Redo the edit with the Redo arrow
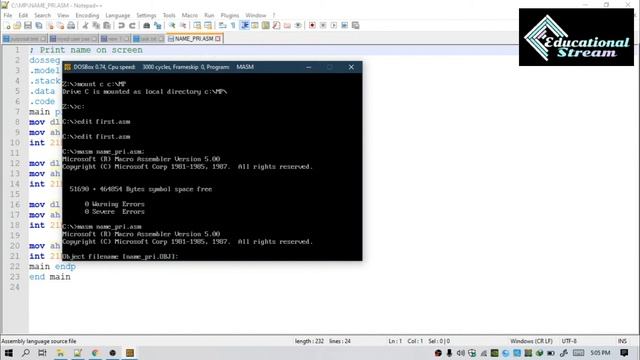 point(132,25)
